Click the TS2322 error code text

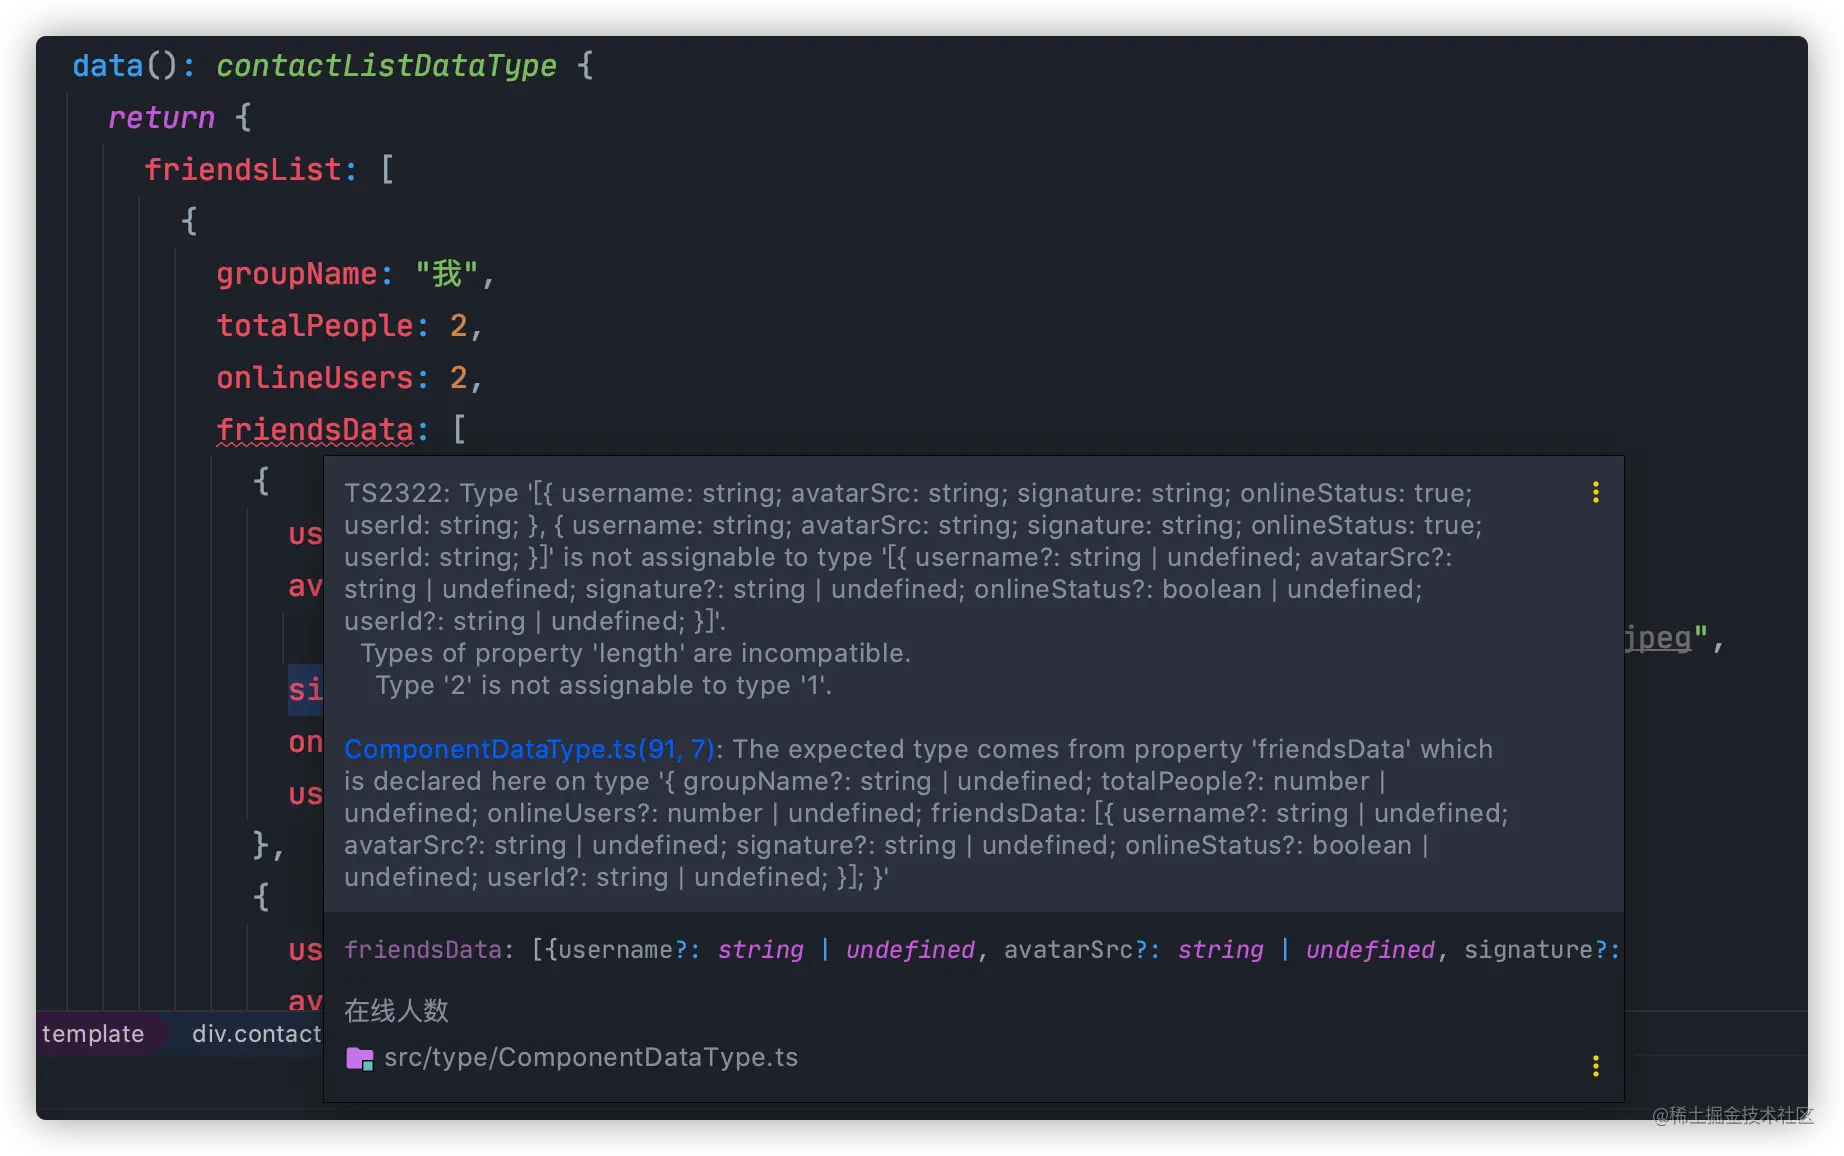[395, 493]
